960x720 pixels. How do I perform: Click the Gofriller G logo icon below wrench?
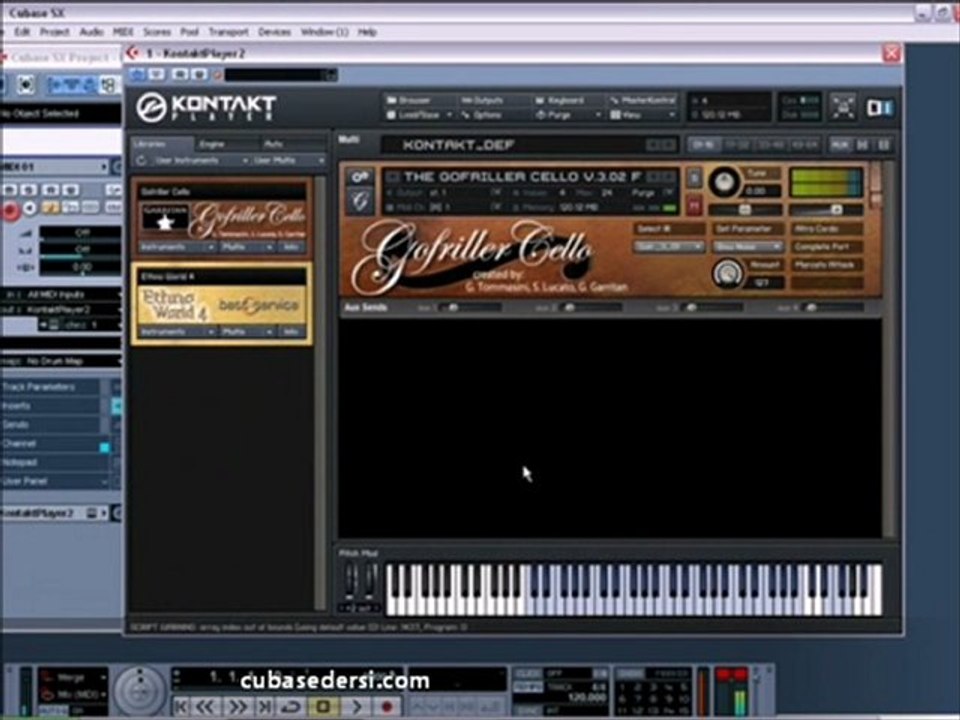(360, 201)
